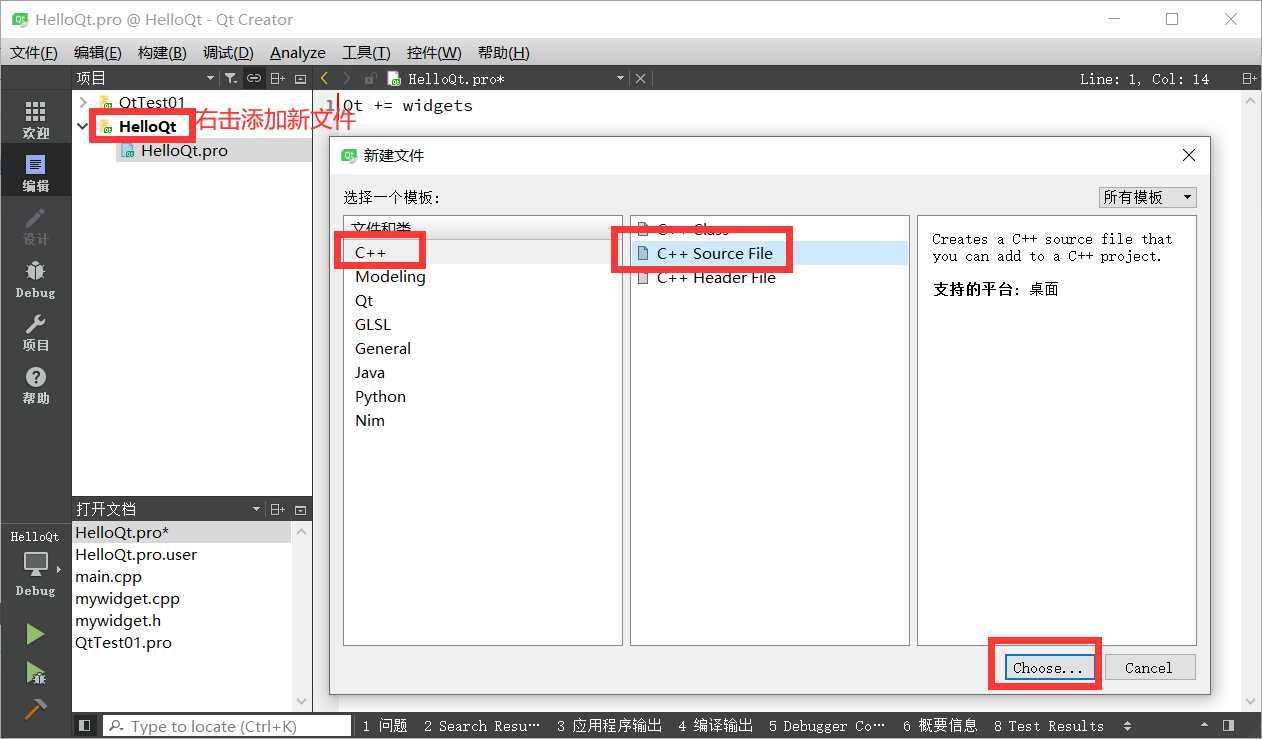
Task: Go back in editor history
Action: click(324, 78)
